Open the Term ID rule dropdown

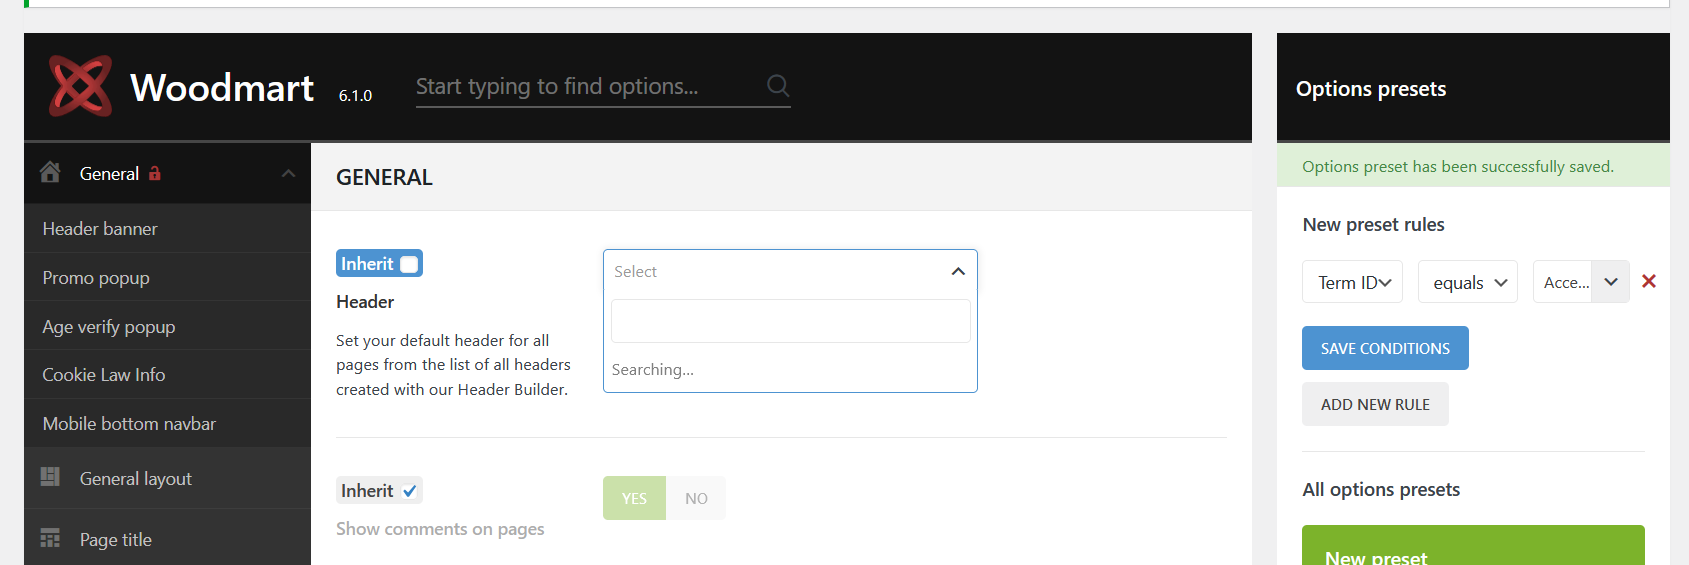[x=1352, y=282]
